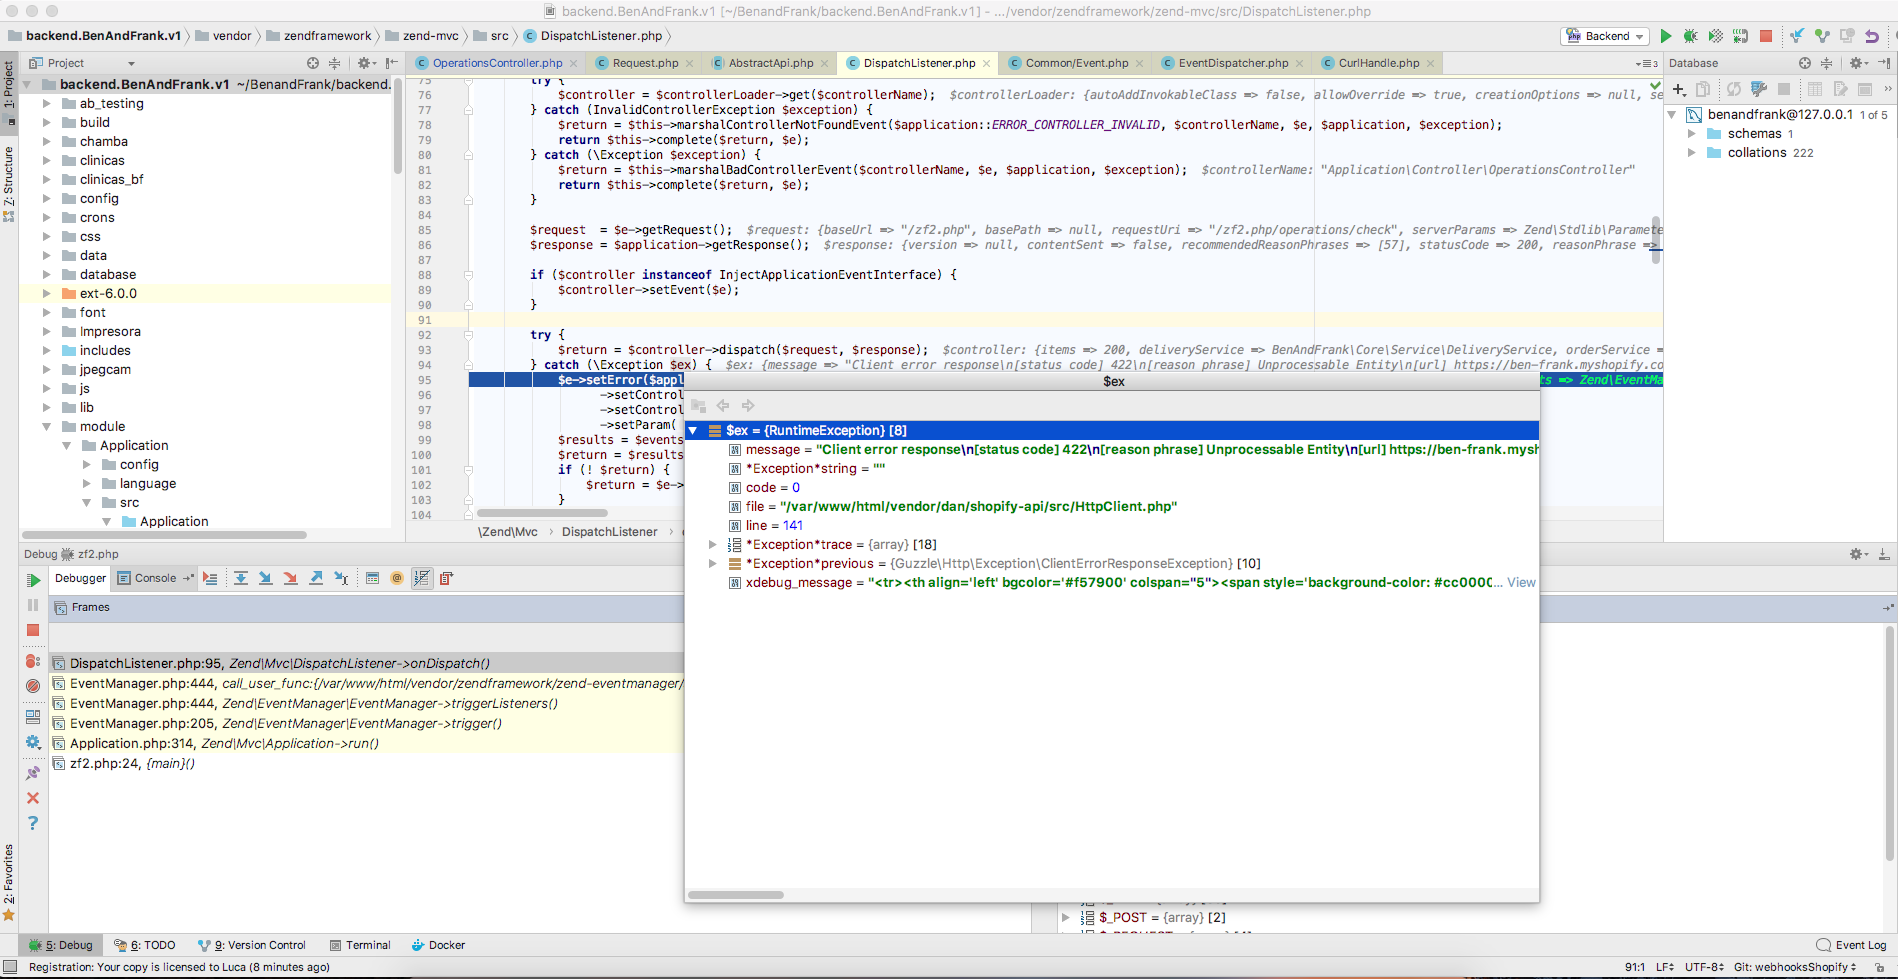Open the Backend run configuration dropdown
1898x979 pixels.
click(1605, 36)
